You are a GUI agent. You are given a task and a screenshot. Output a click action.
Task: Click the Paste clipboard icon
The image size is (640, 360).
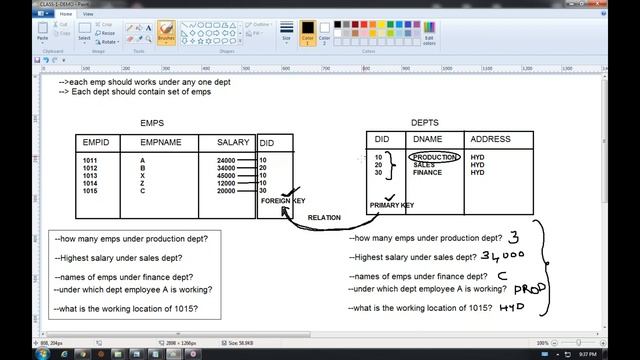tap(42, 28)
